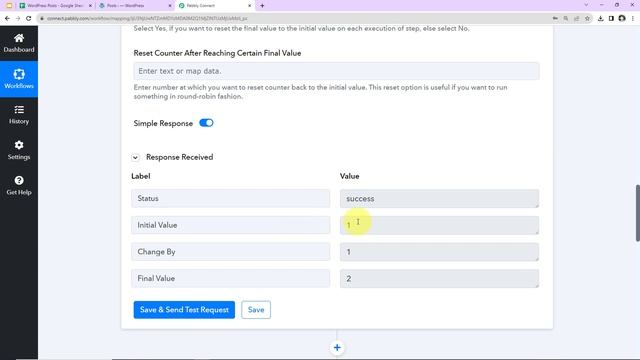Open the browser side panel icon

pyautogui.click(x=611, y=18)
